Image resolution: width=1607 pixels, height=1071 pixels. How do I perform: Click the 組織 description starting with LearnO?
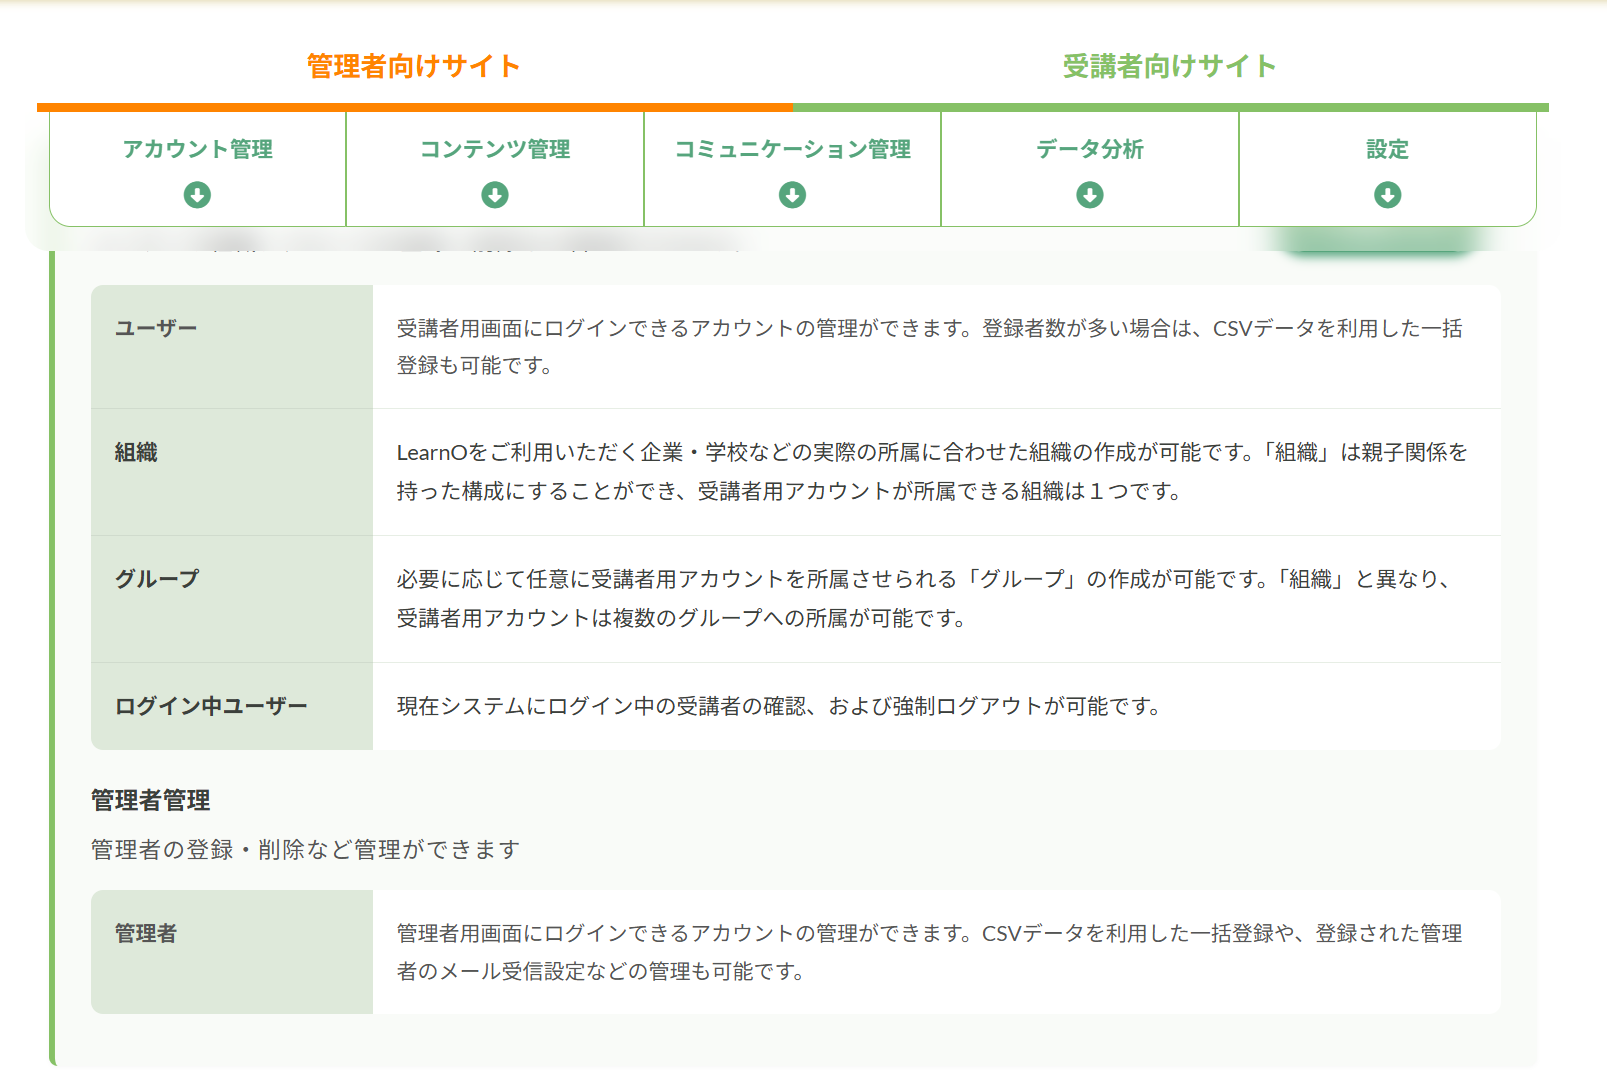[x=932, y=472]
